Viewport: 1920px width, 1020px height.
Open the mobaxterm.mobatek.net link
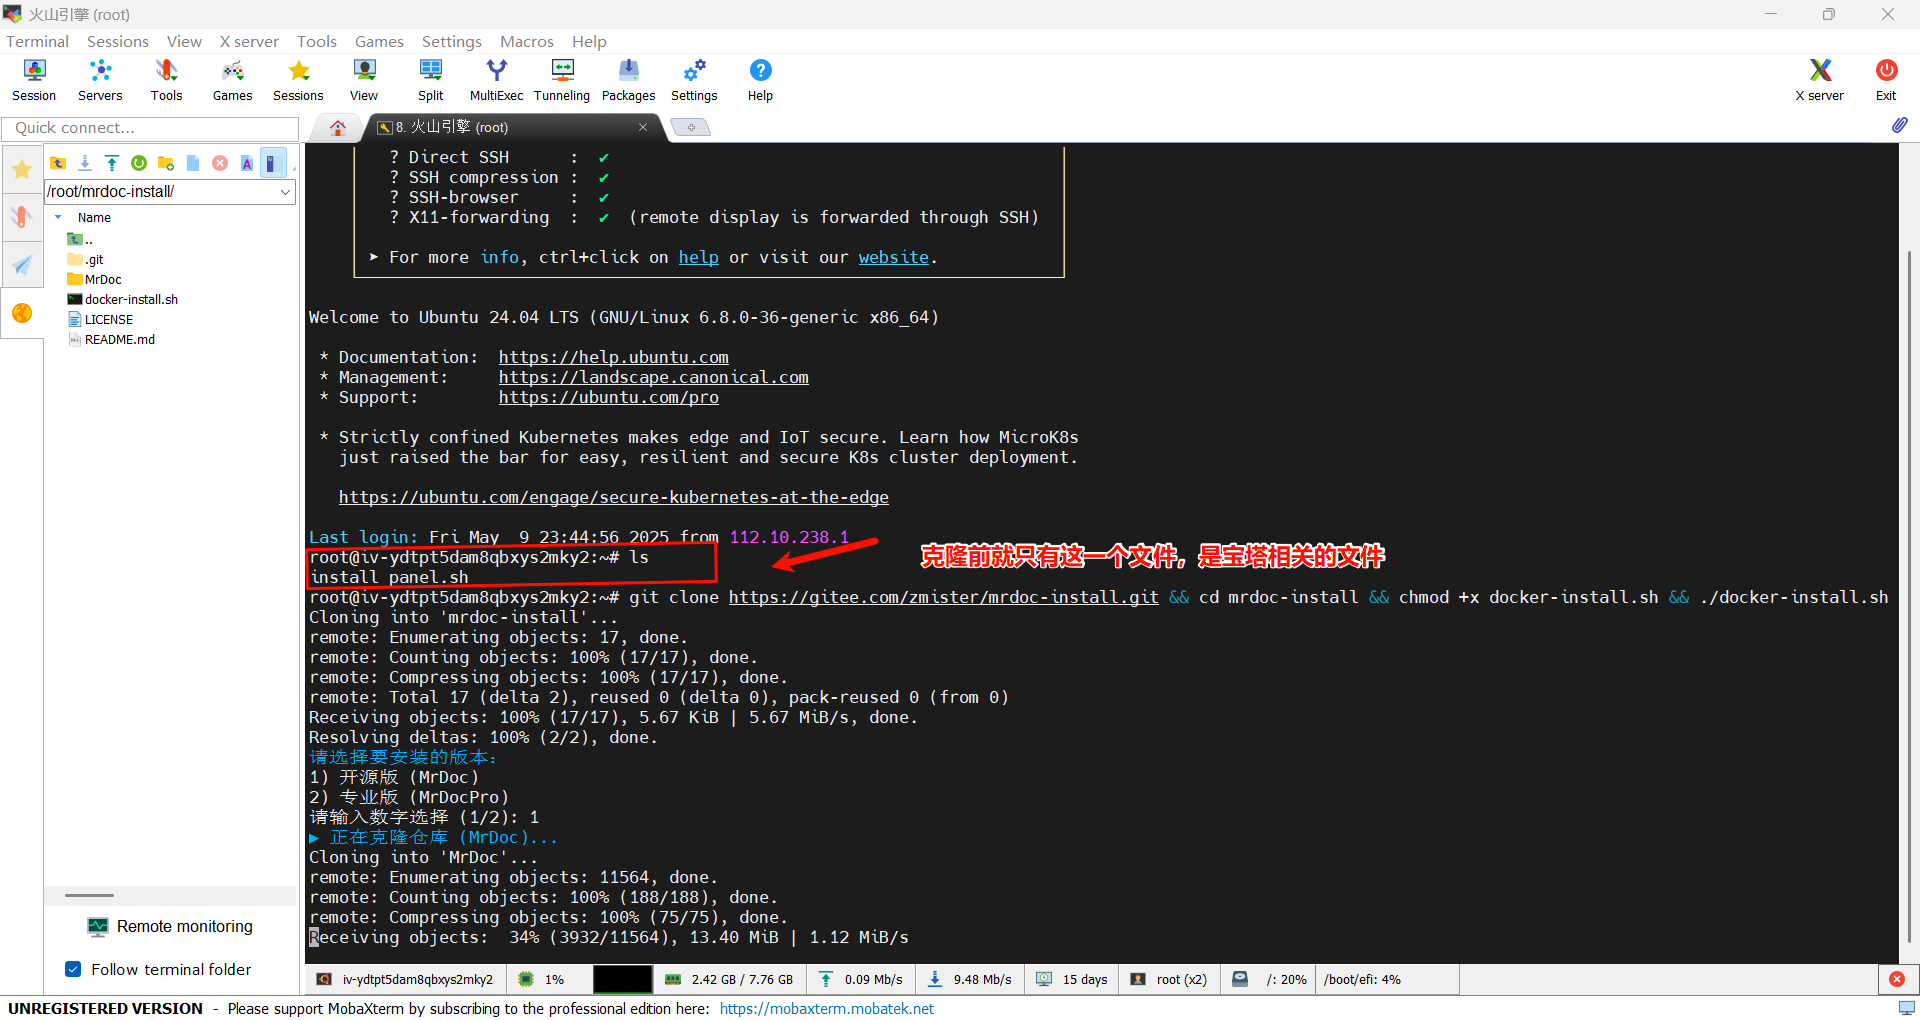826,1008
